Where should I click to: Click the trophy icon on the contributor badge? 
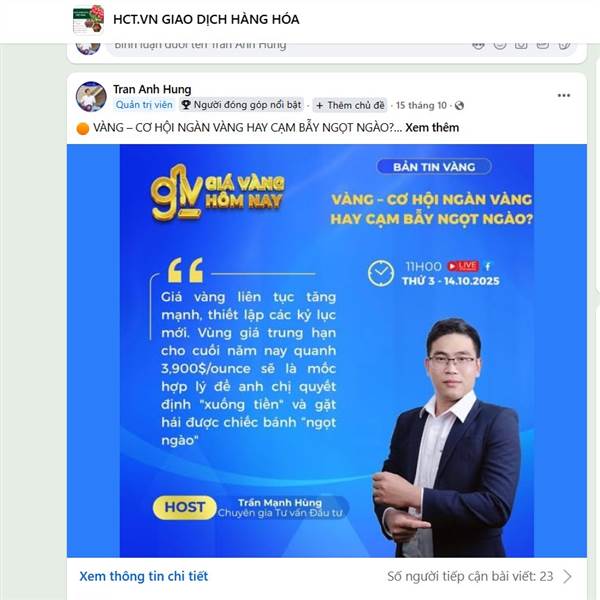click(x=186, y=105)
